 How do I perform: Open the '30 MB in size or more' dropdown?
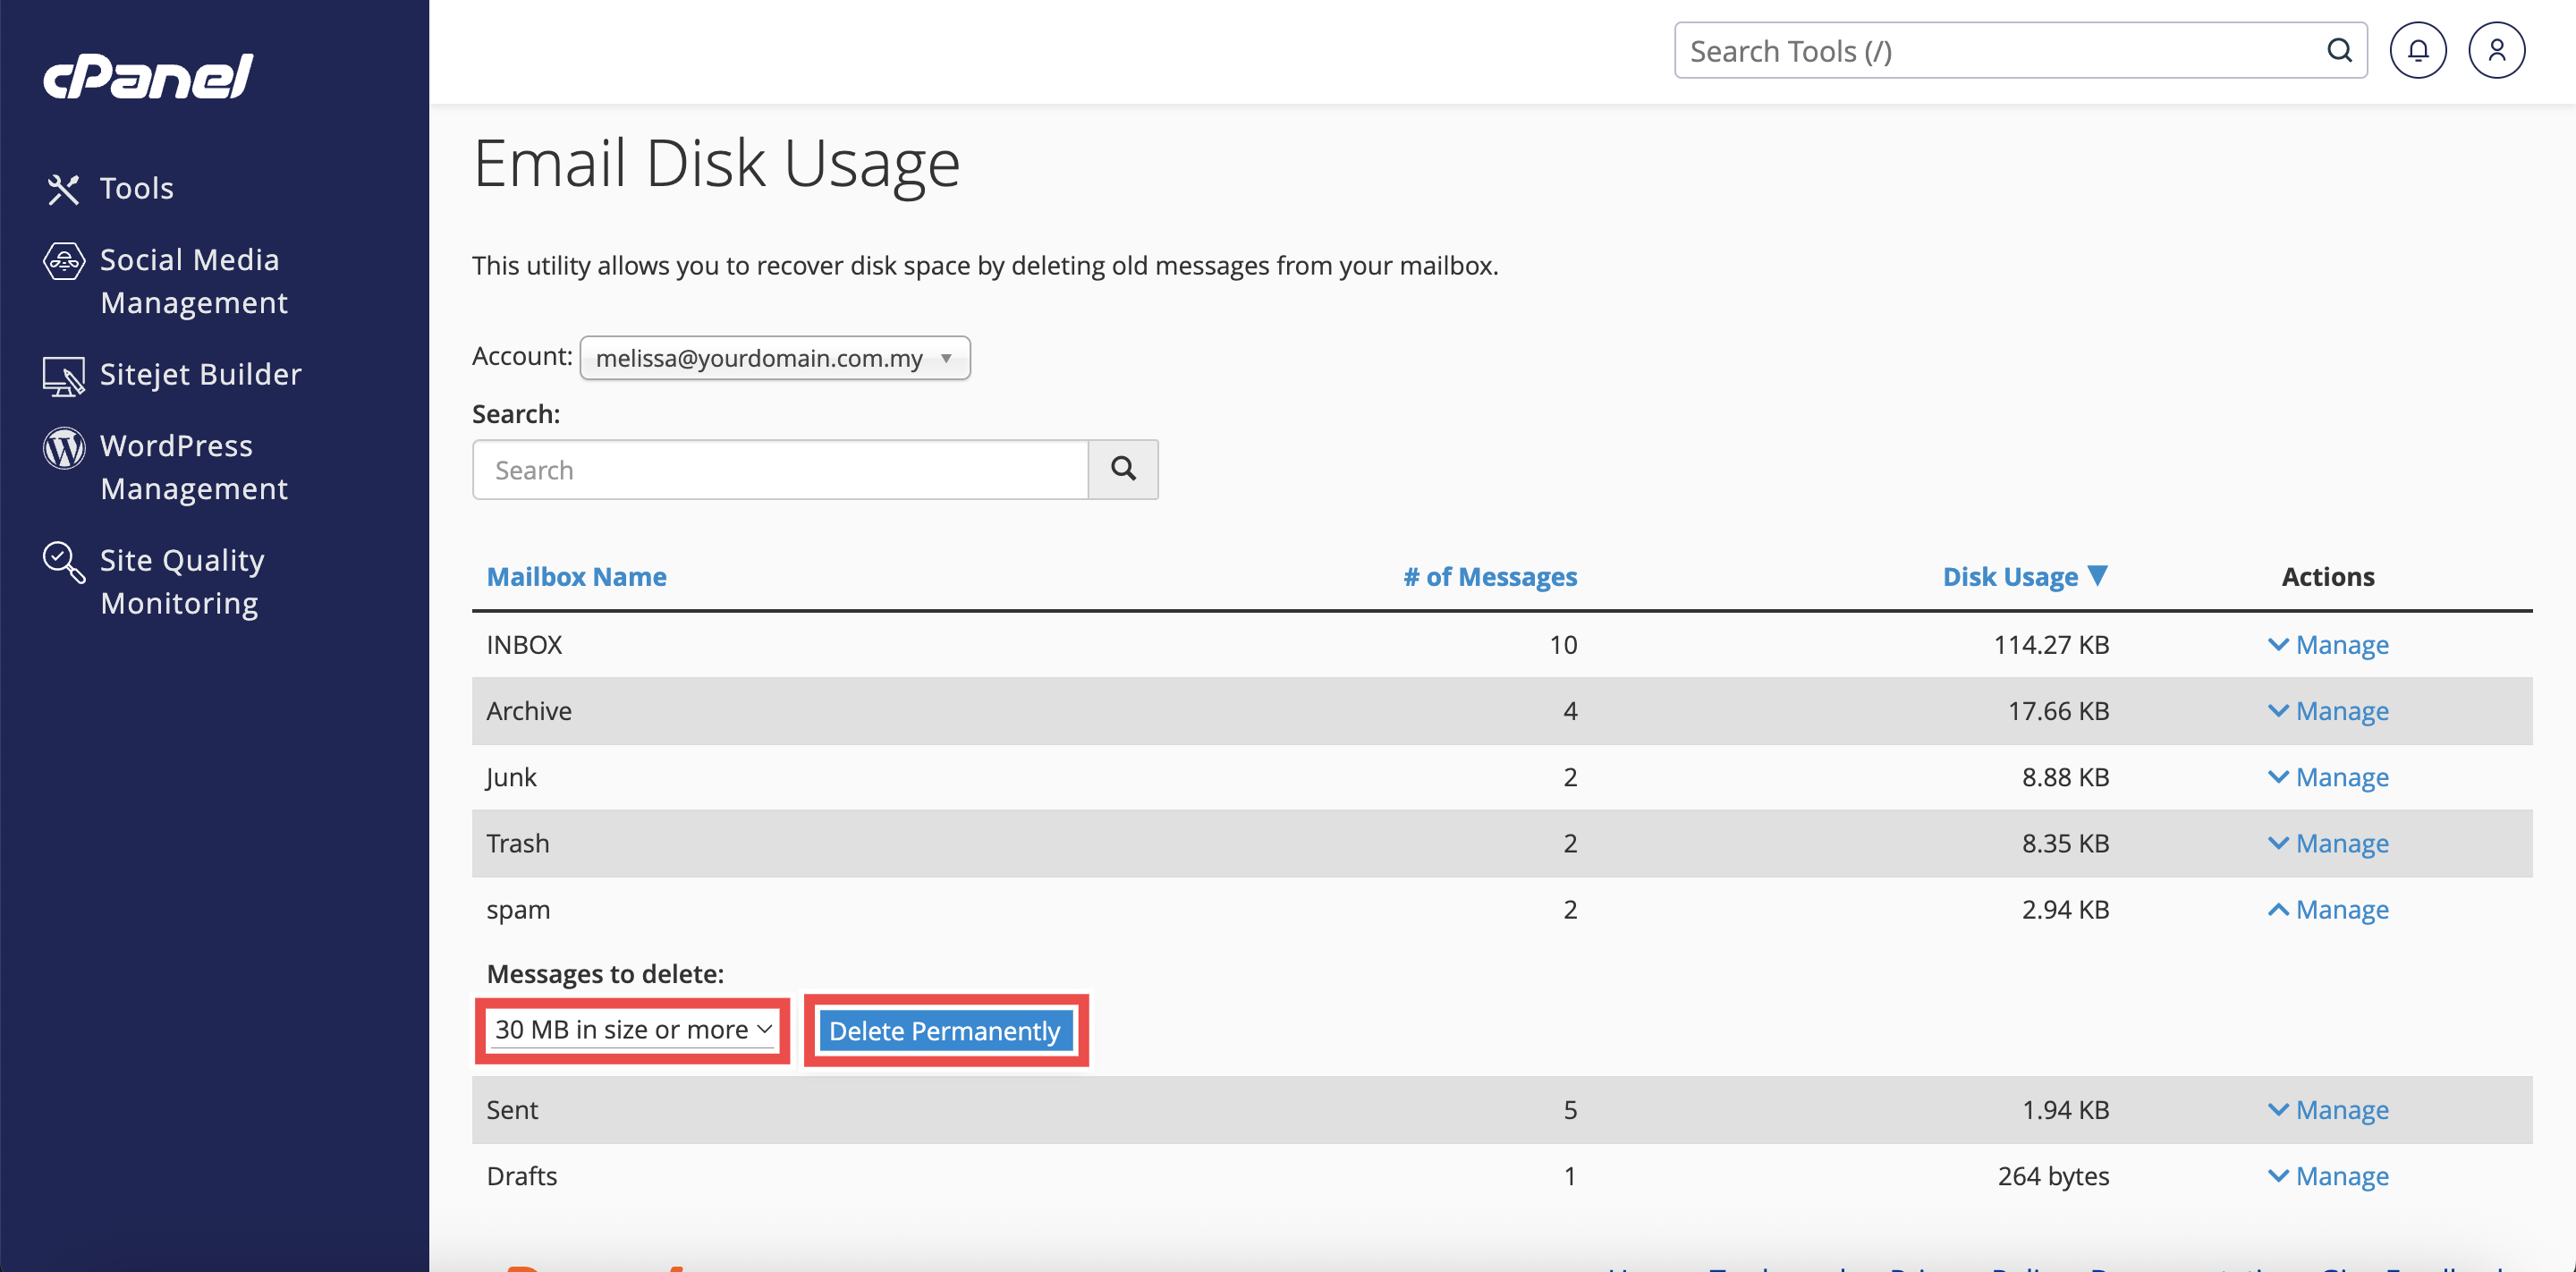coord(633,1029)
